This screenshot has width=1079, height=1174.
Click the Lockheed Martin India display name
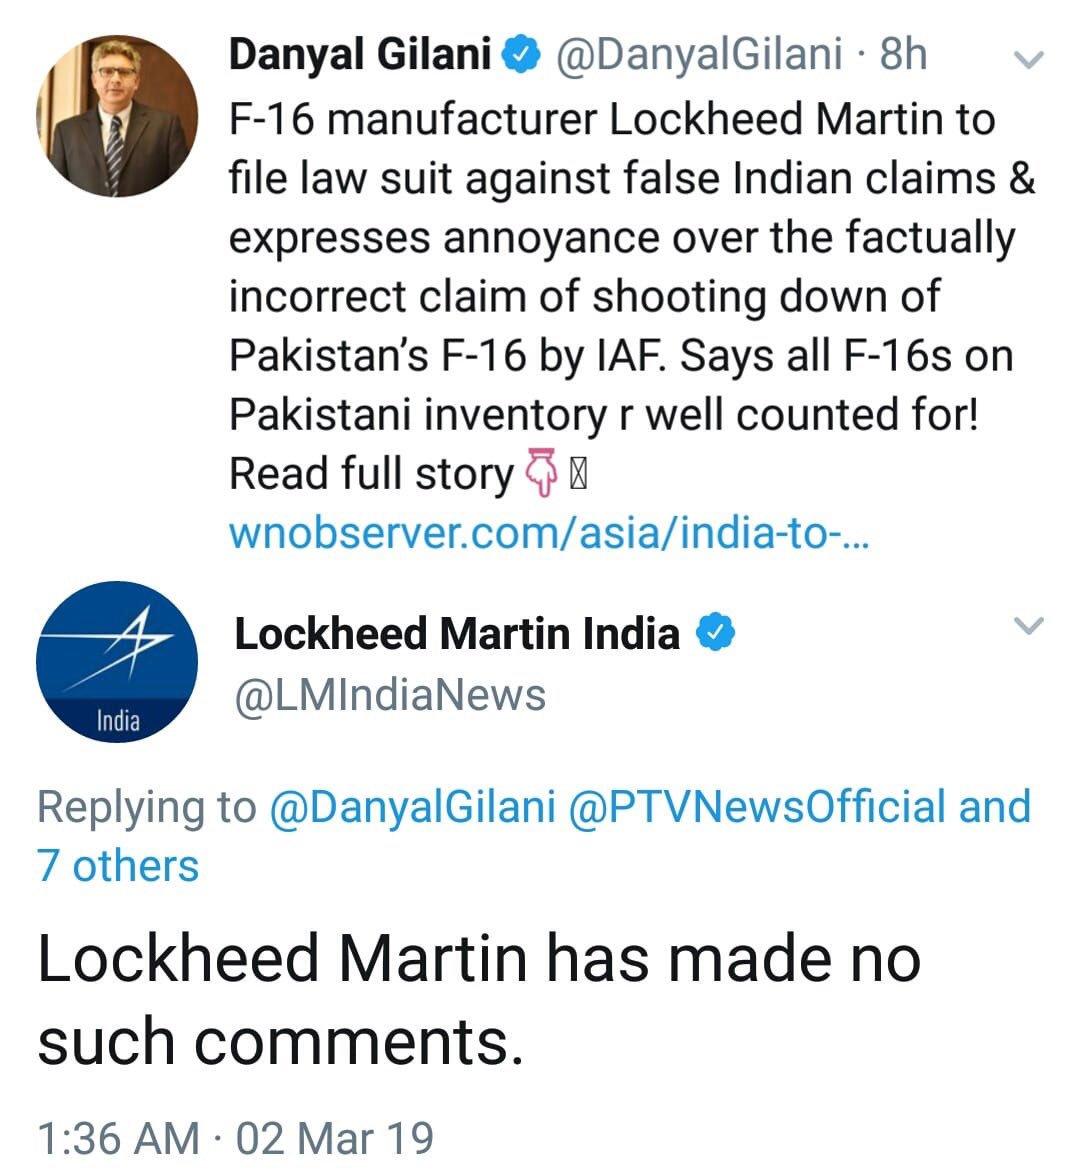[457, 633]
